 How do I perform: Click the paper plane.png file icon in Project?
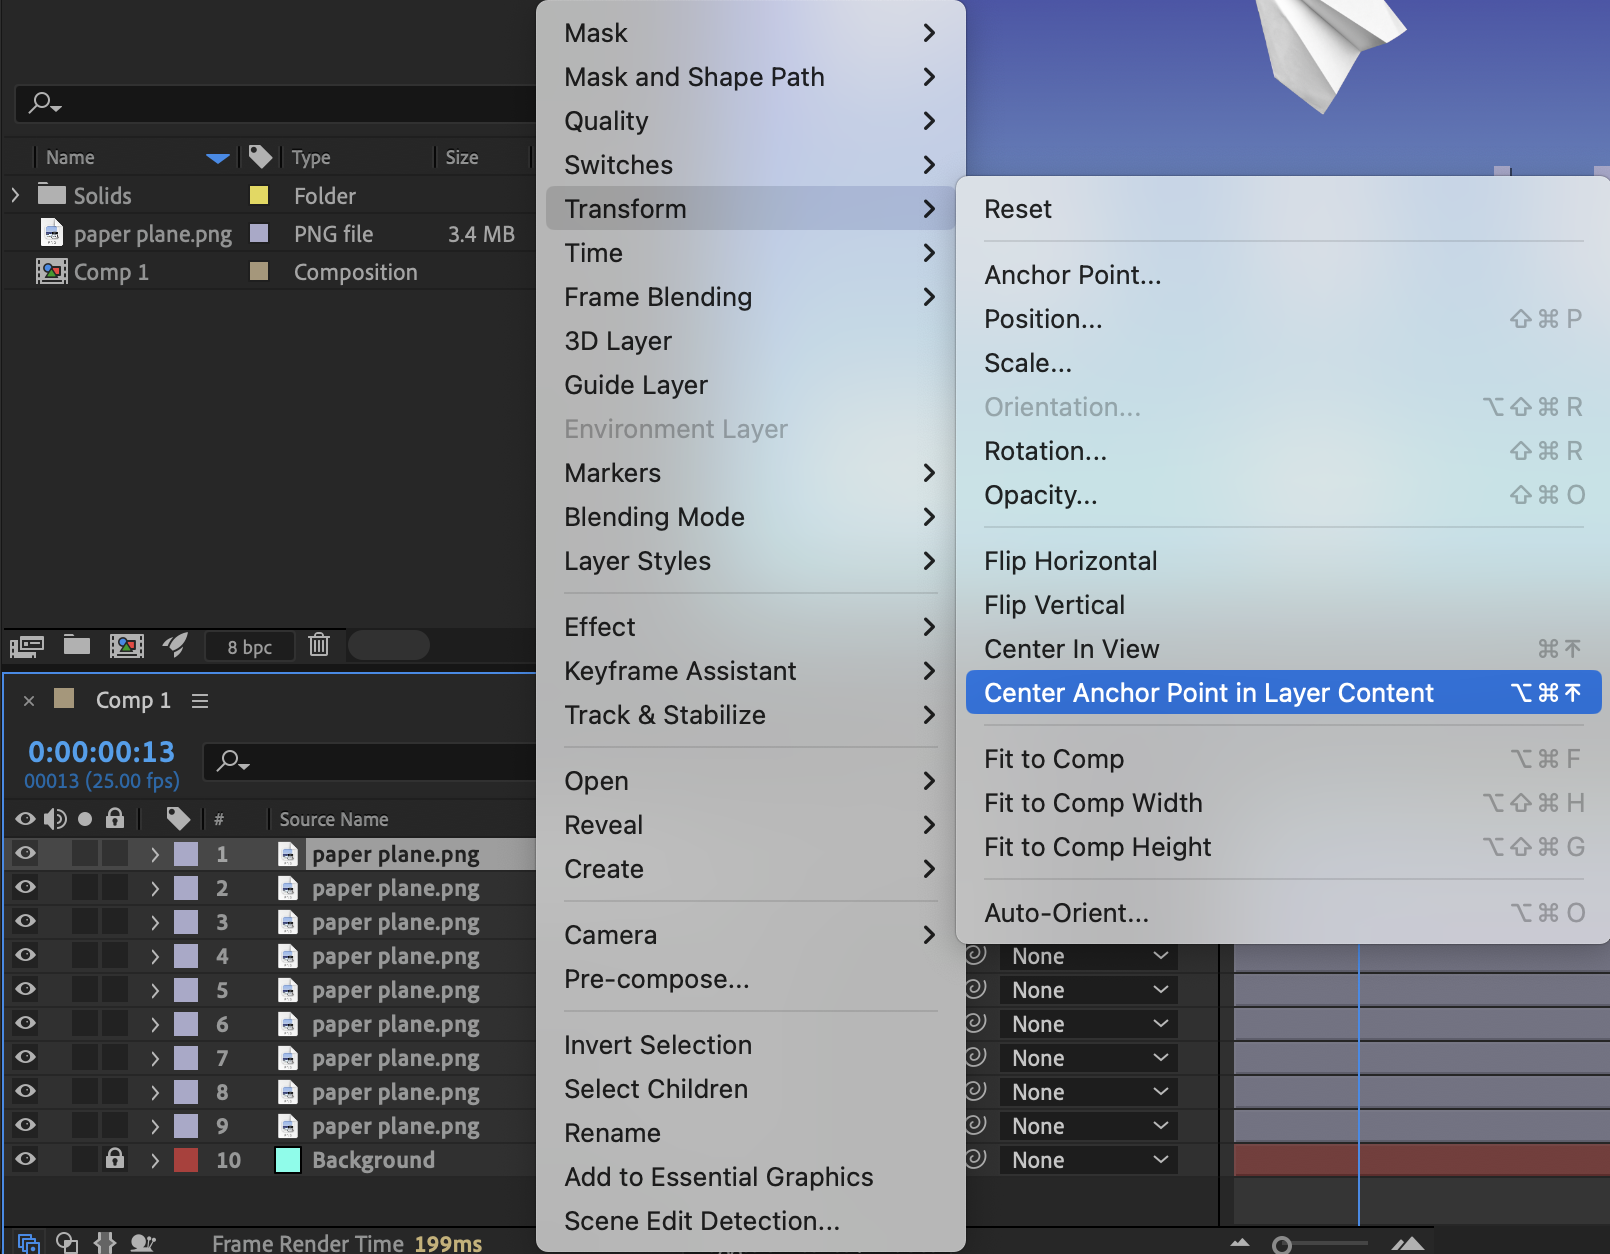(x=51, y=233)
